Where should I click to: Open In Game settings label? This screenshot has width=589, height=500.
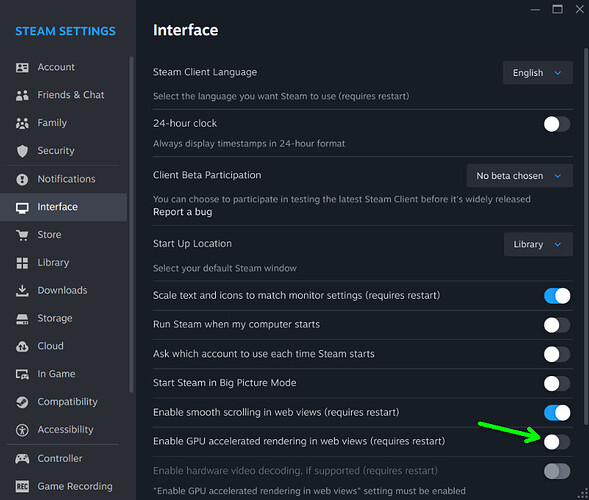[56, 374]
